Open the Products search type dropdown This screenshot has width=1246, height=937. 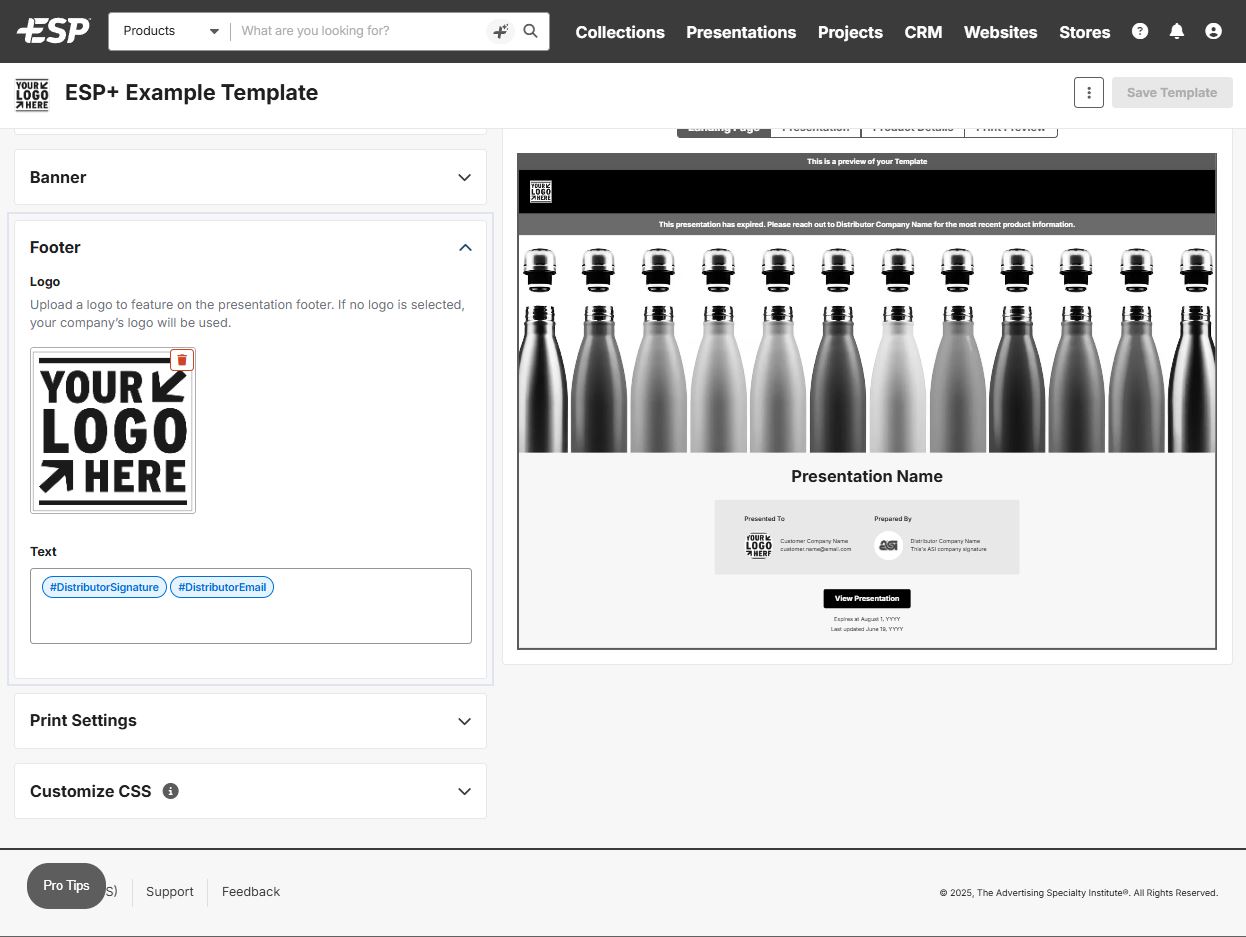[x=170, y=31]
